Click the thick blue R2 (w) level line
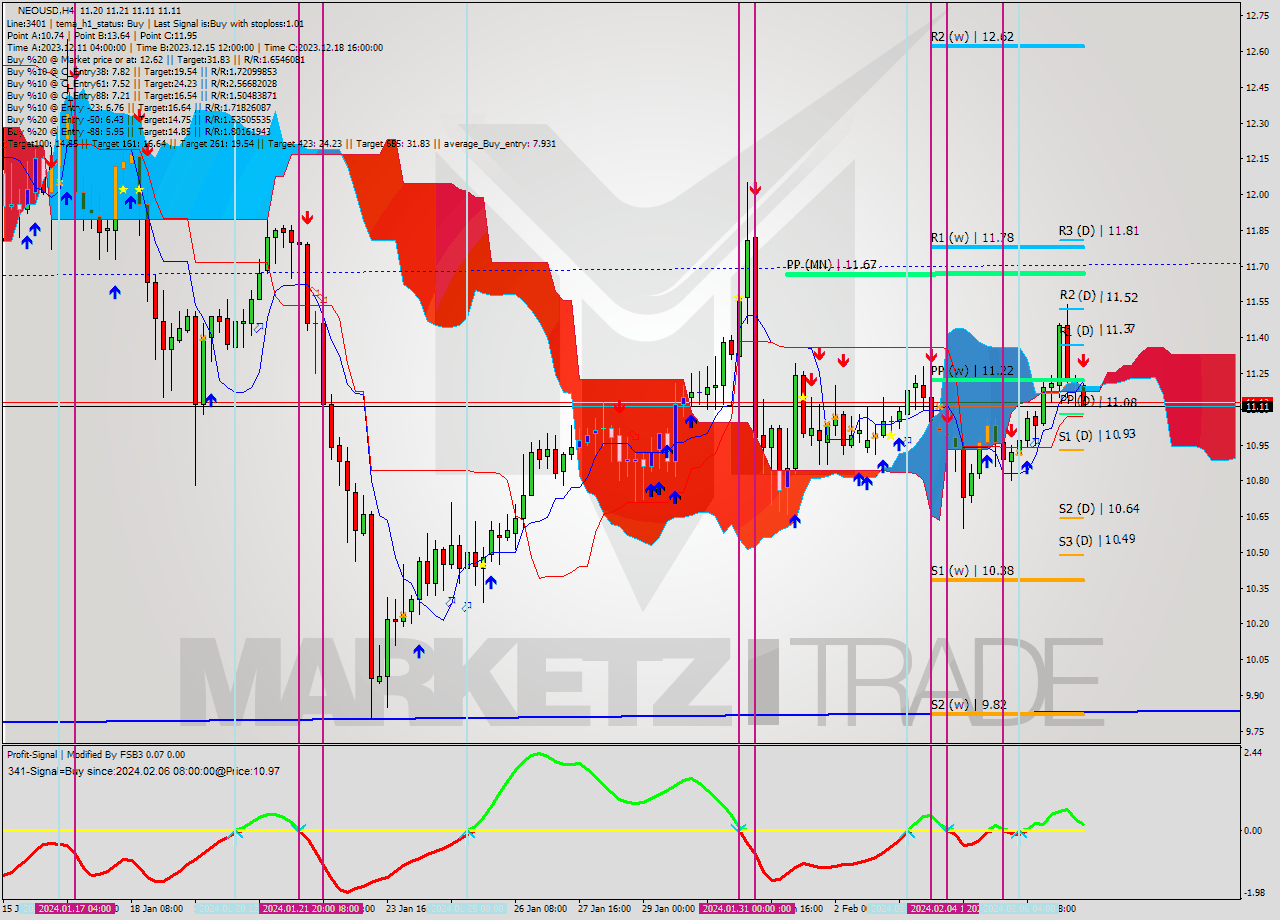 click(x=1007, y=46)
